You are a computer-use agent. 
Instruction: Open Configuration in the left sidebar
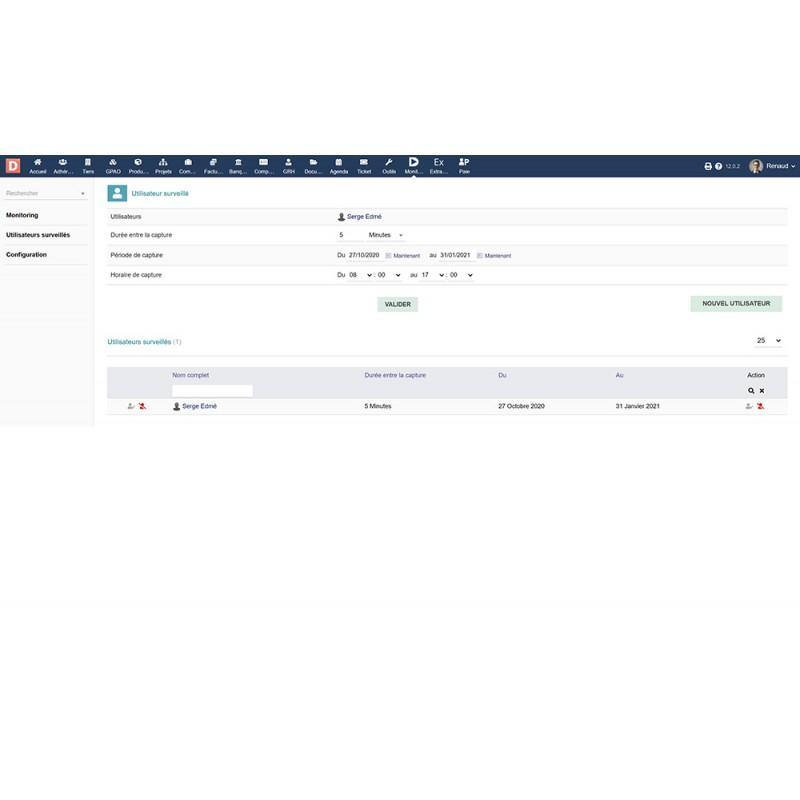26,255
